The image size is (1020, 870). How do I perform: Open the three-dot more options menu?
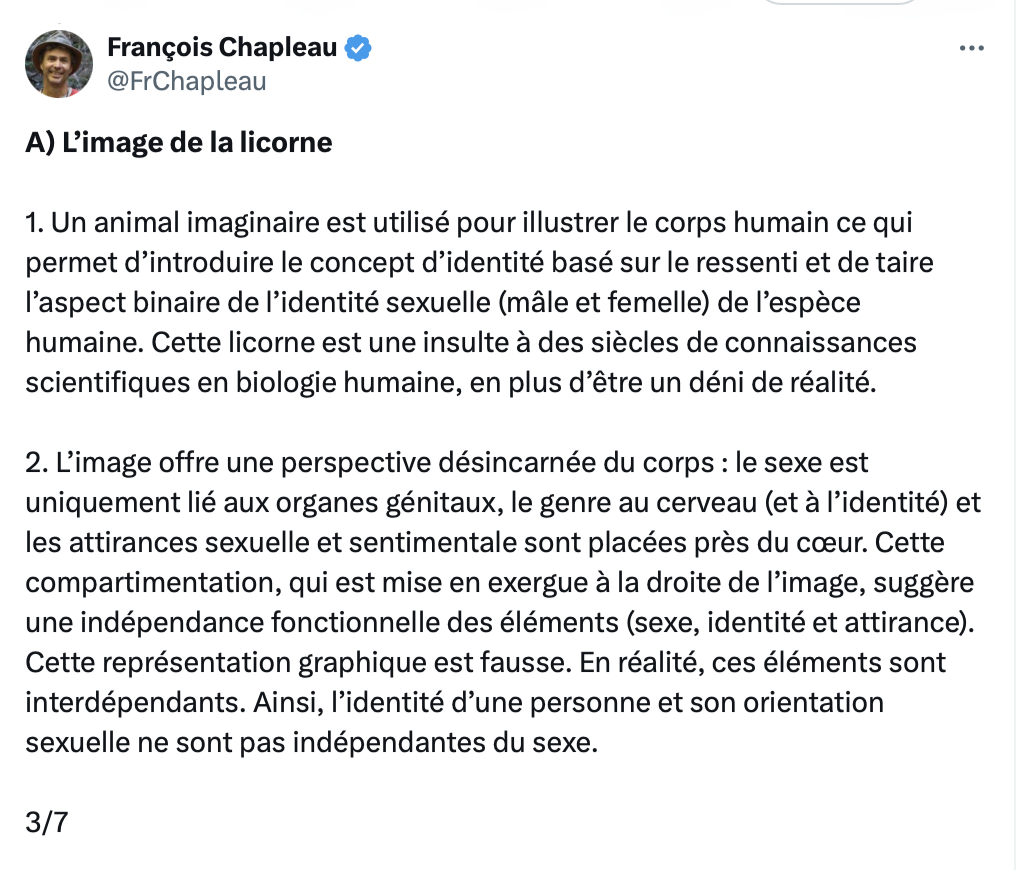click(x=971, y=48)
